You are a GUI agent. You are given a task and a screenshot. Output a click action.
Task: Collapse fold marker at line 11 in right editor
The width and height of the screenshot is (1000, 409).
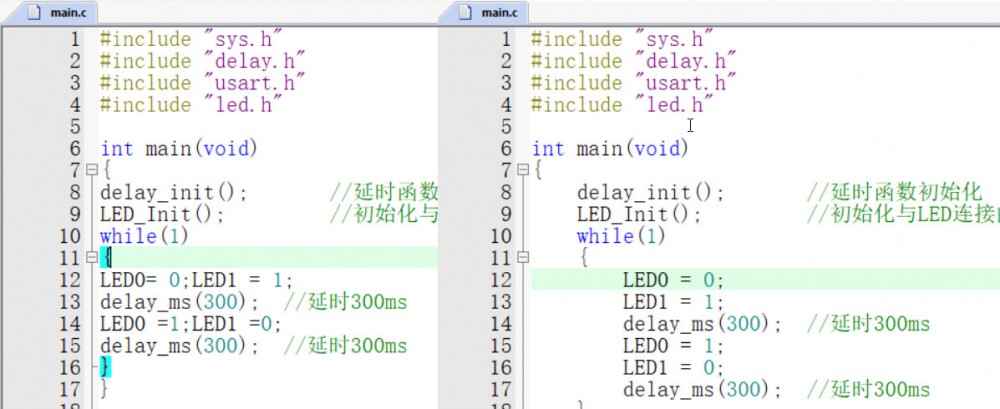(523, 257)
